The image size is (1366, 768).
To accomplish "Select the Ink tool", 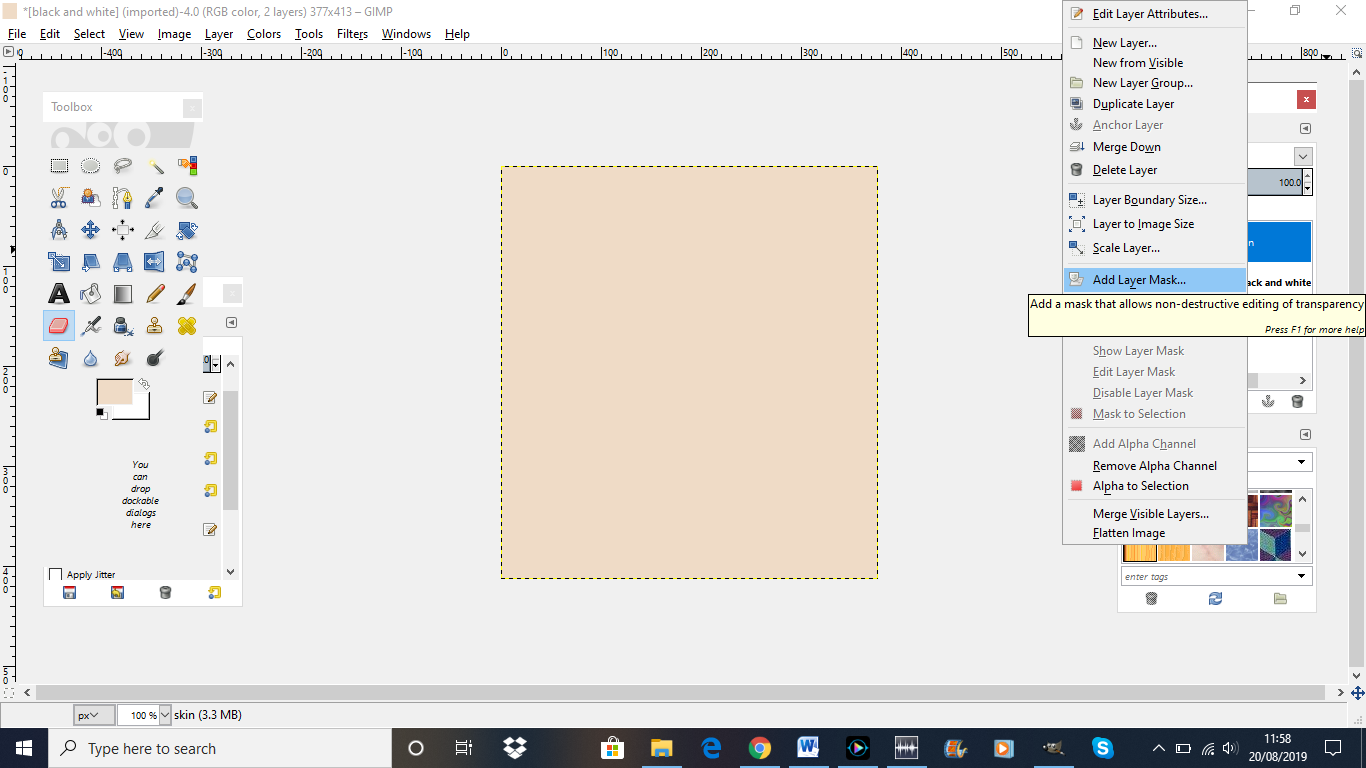I will click(122, 325).
